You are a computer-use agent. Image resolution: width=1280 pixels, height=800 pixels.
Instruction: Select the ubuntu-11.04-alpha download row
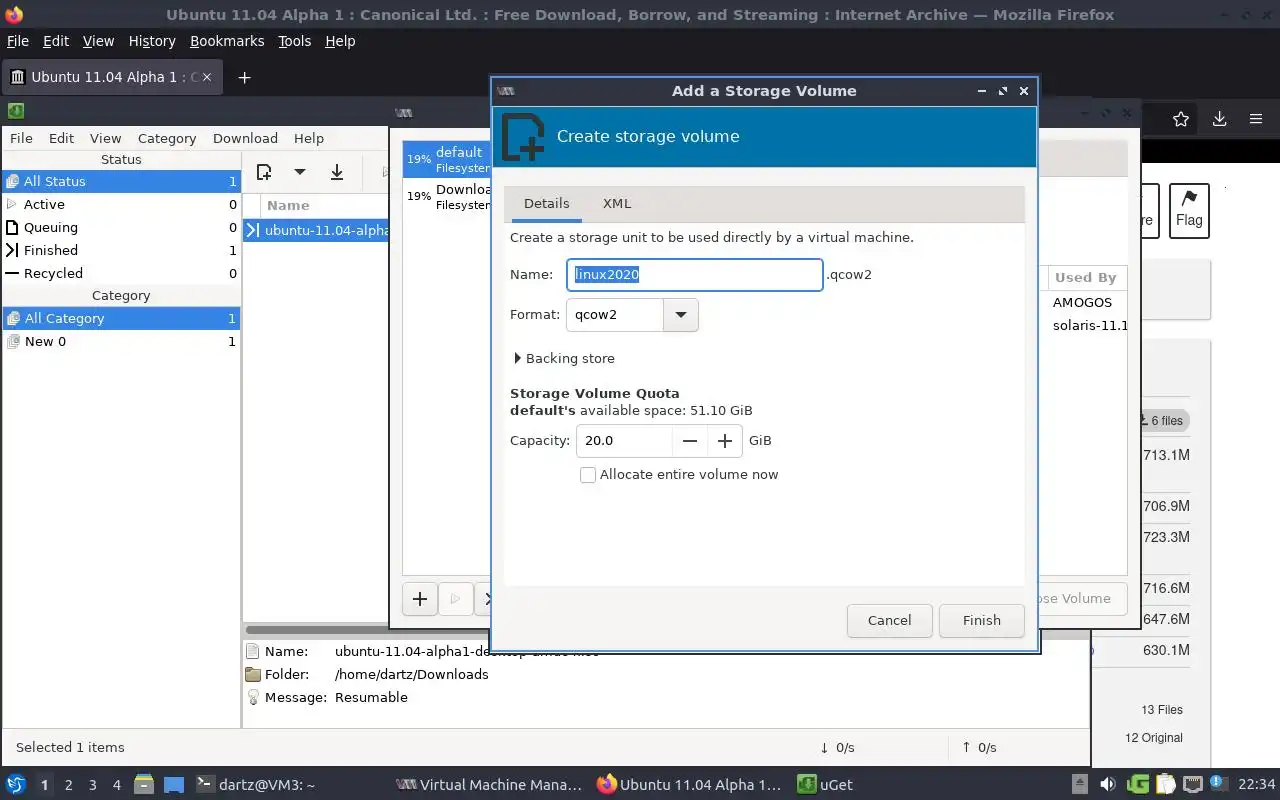[x=317, y=230]
